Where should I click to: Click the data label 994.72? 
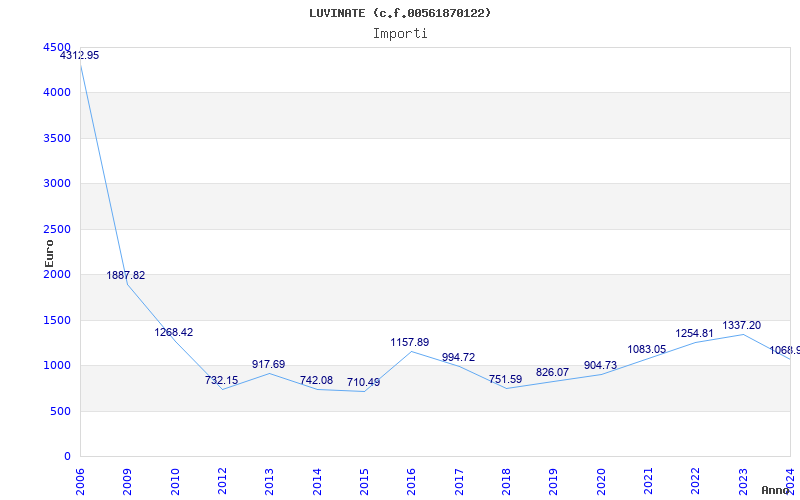[x=458, y=357]
